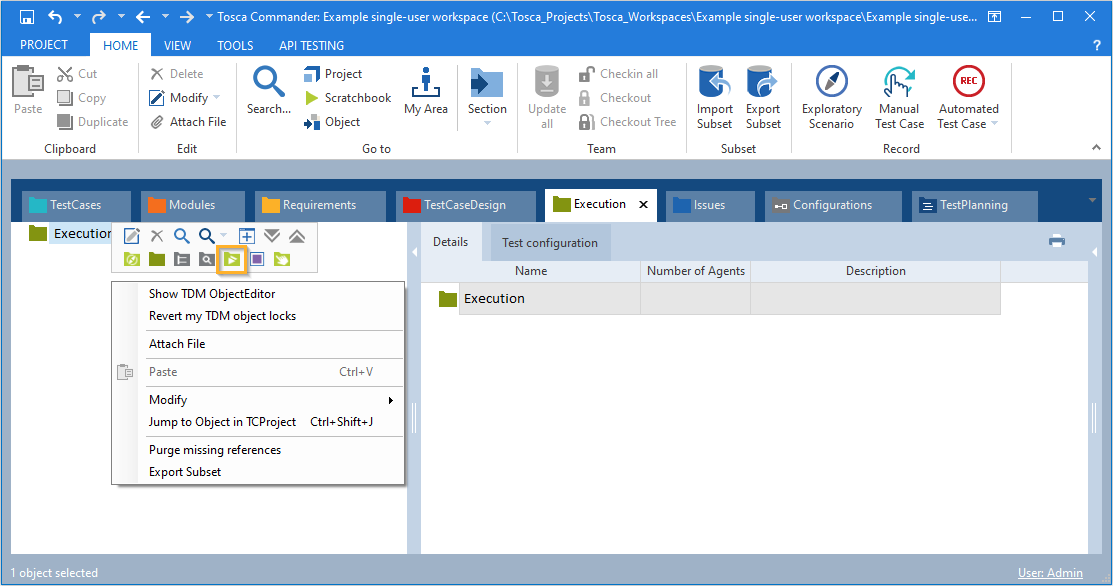Click Attach File in the Edit group
Viewport: 1113px width, 586px height.
tap(188, 122)
